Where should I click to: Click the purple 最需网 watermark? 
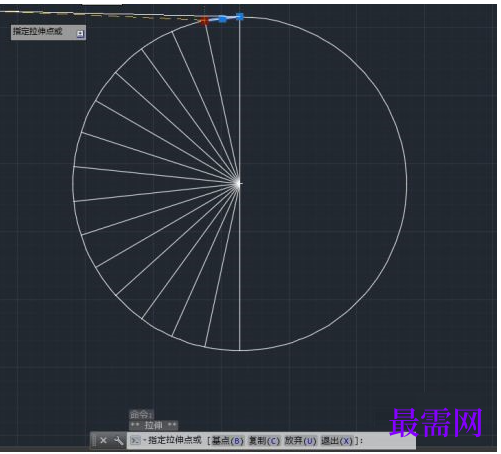436,423
